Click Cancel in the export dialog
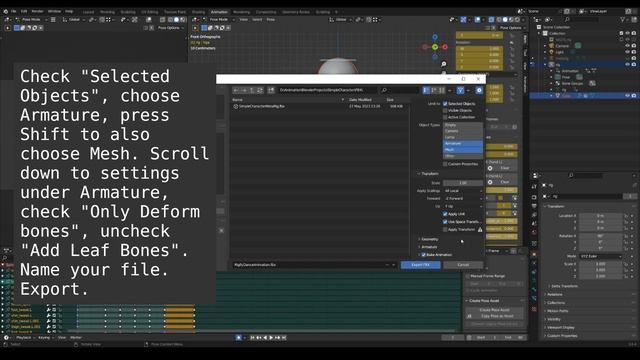This screenshot has width=640, height=360. click(463, 265)
